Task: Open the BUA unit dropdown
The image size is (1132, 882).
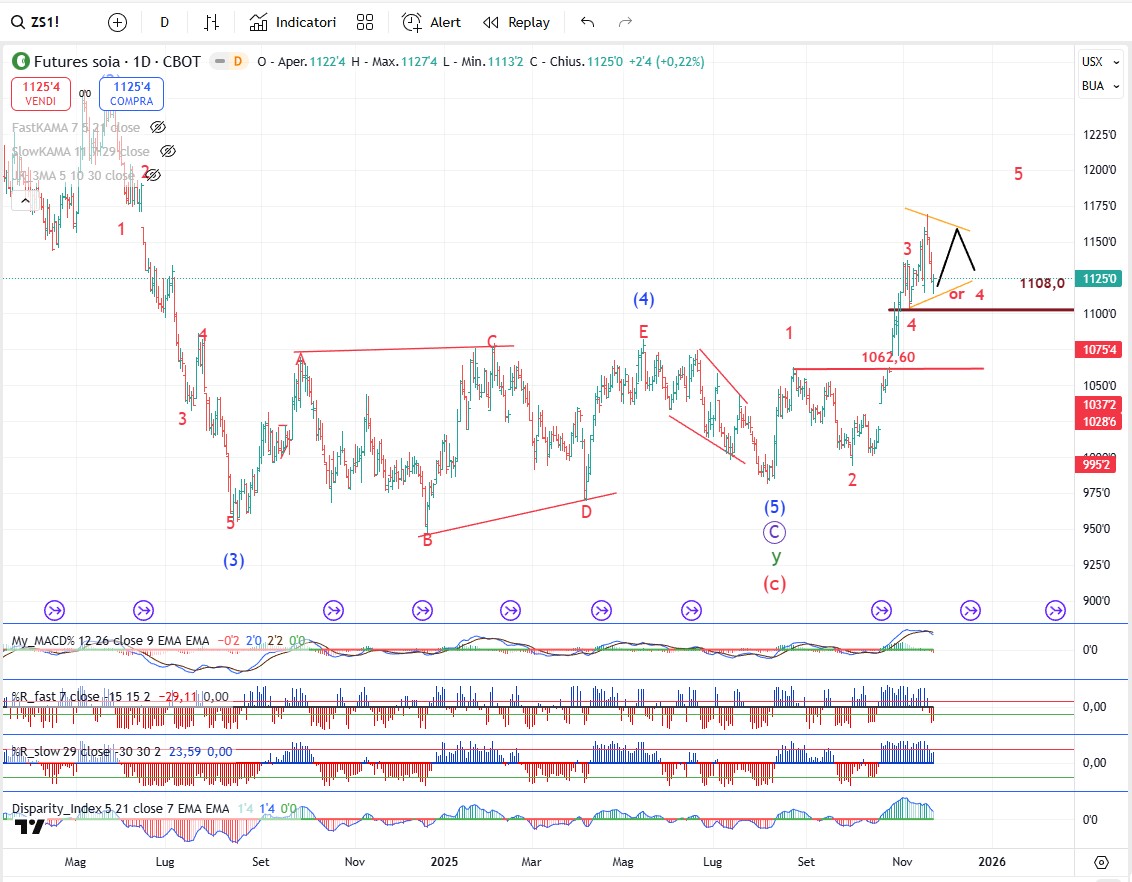Action: pos(1100,86)
